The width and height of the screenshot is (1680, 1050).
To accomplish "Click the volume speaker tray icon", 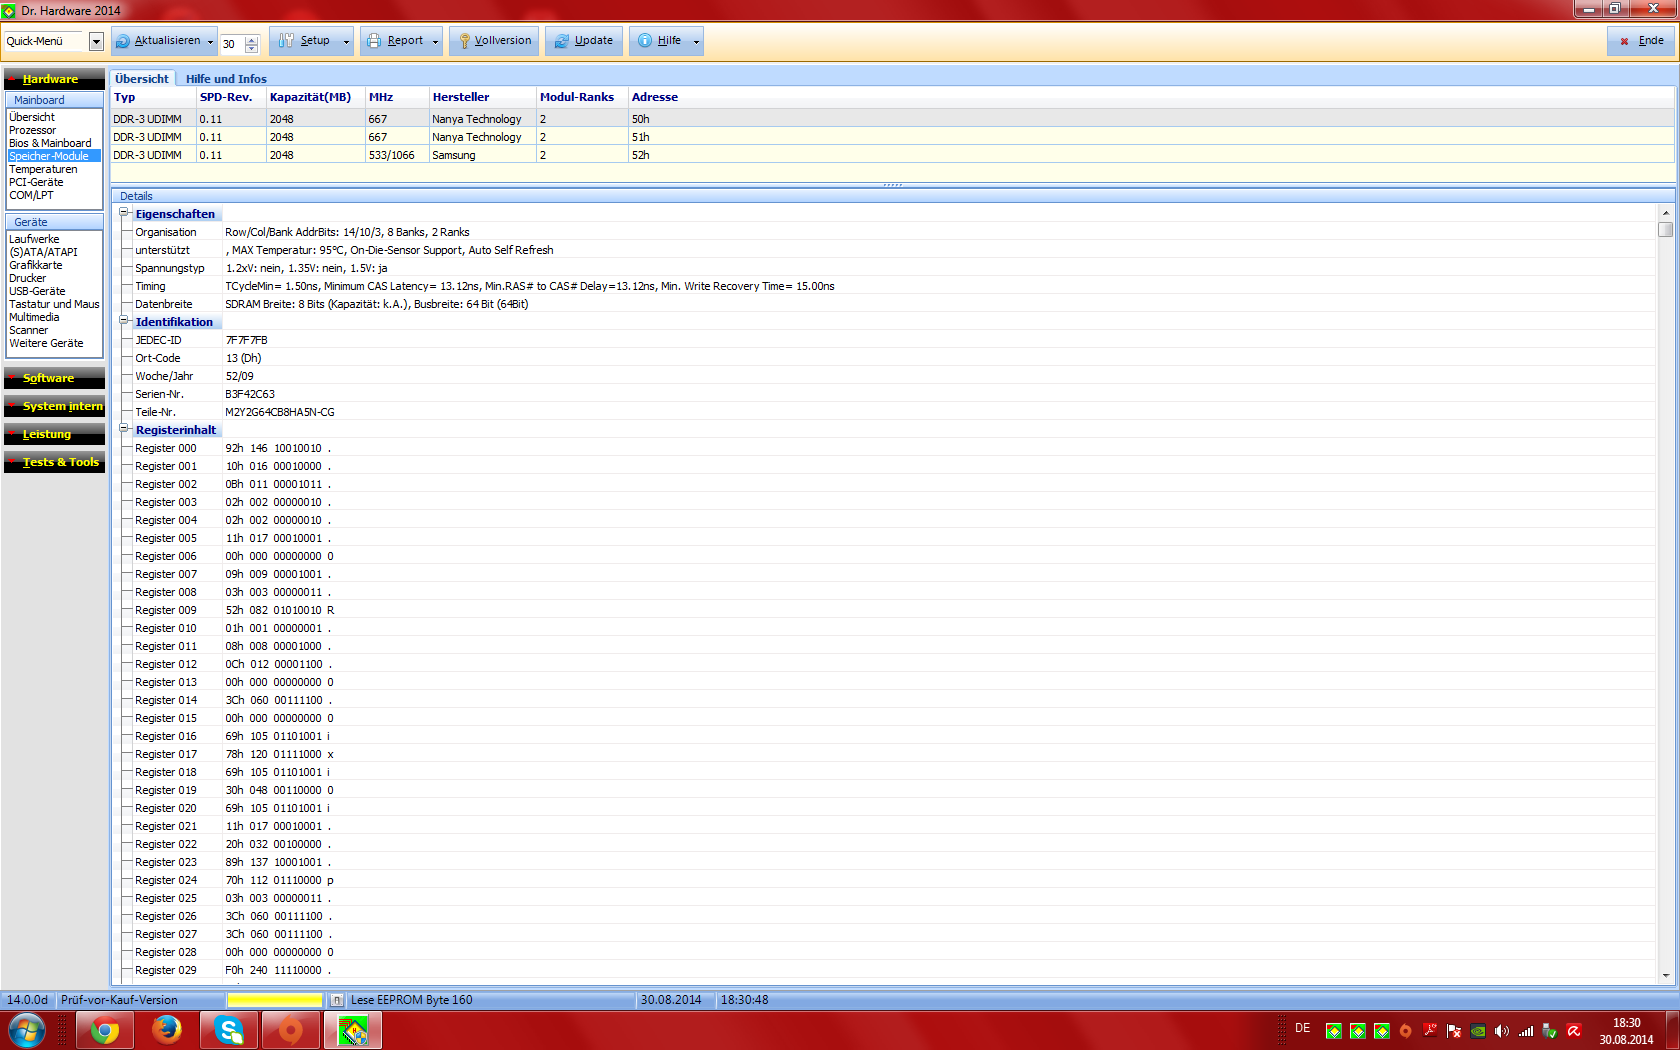I will tap(1502, 1031).
